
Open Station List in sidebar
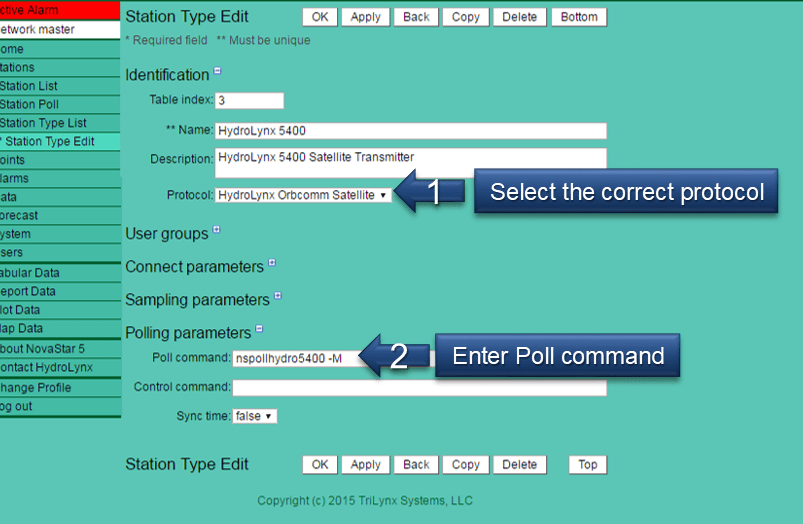pyautogui.click(x=30, y=86)
